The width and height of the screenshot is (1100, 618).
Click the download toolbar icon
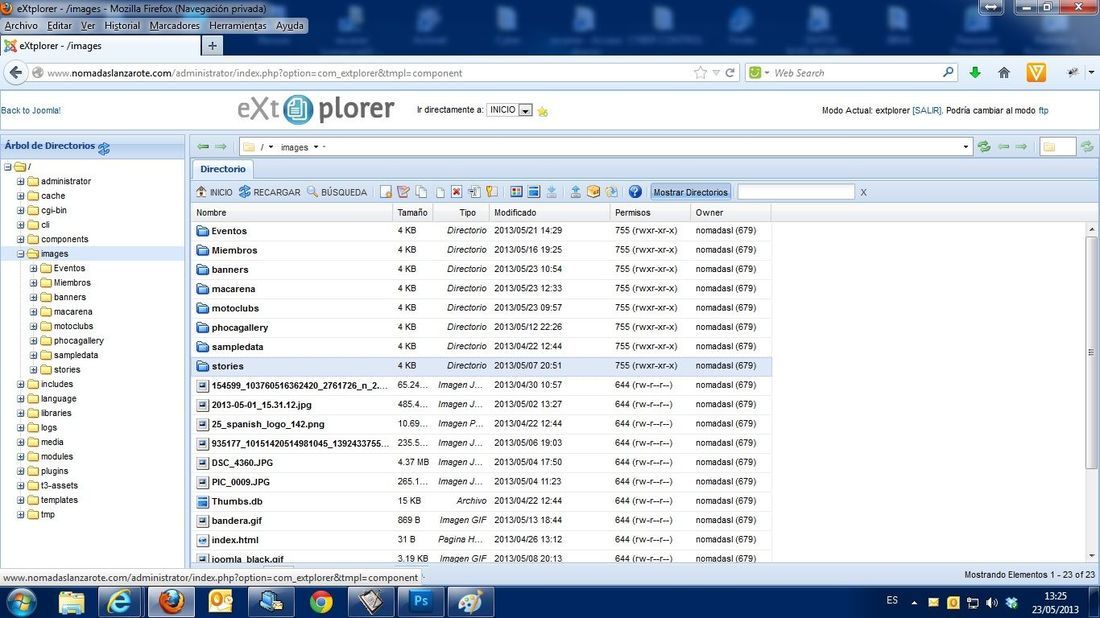tap(551, 192)
